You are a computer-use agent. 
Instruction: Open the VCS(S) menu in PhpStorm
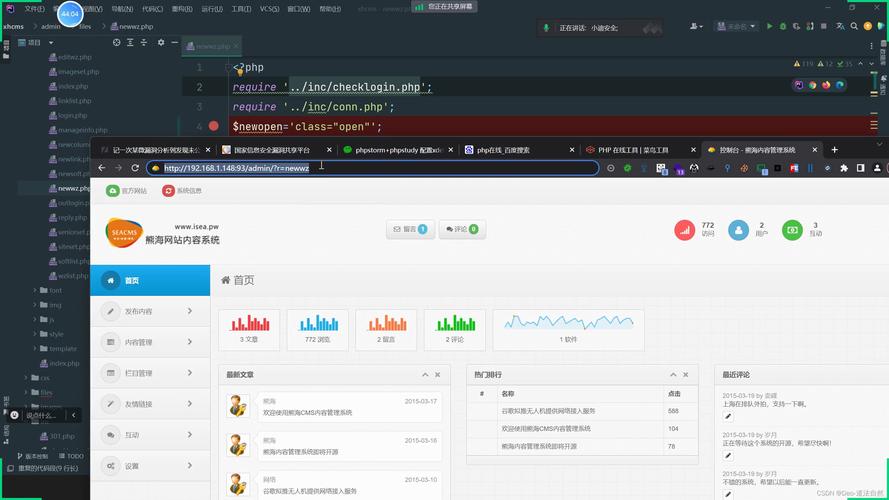269,8
